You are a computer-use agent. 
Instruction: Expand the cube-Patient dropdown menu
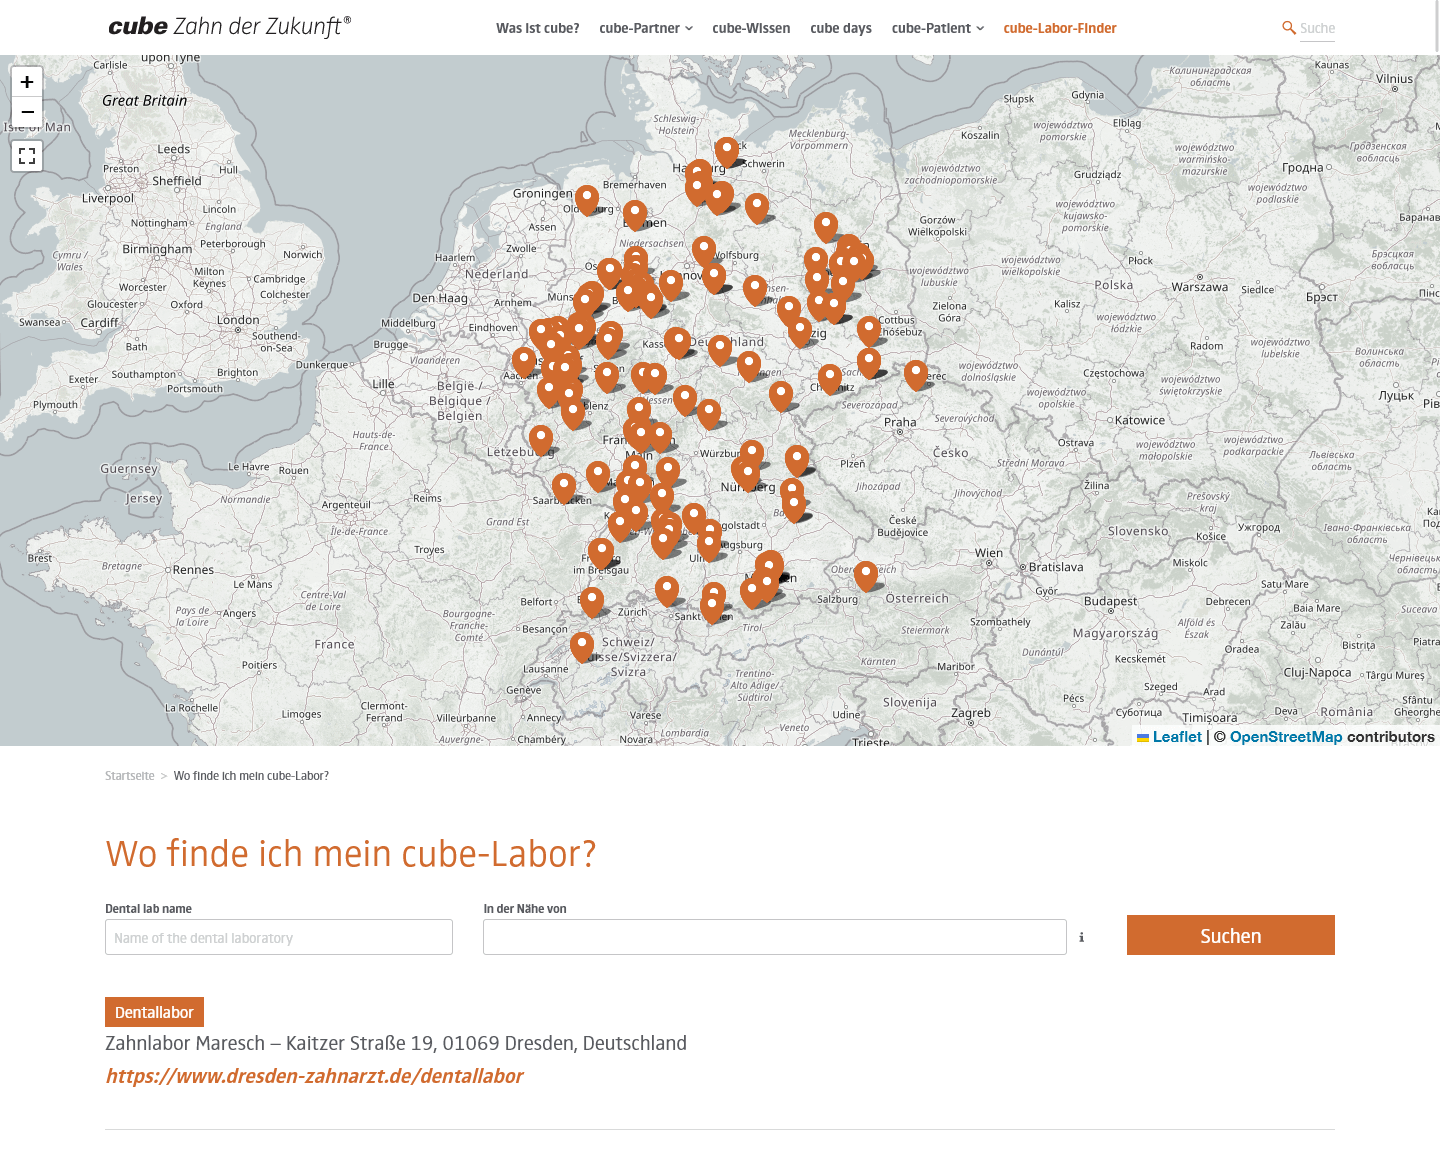[938, 28]
